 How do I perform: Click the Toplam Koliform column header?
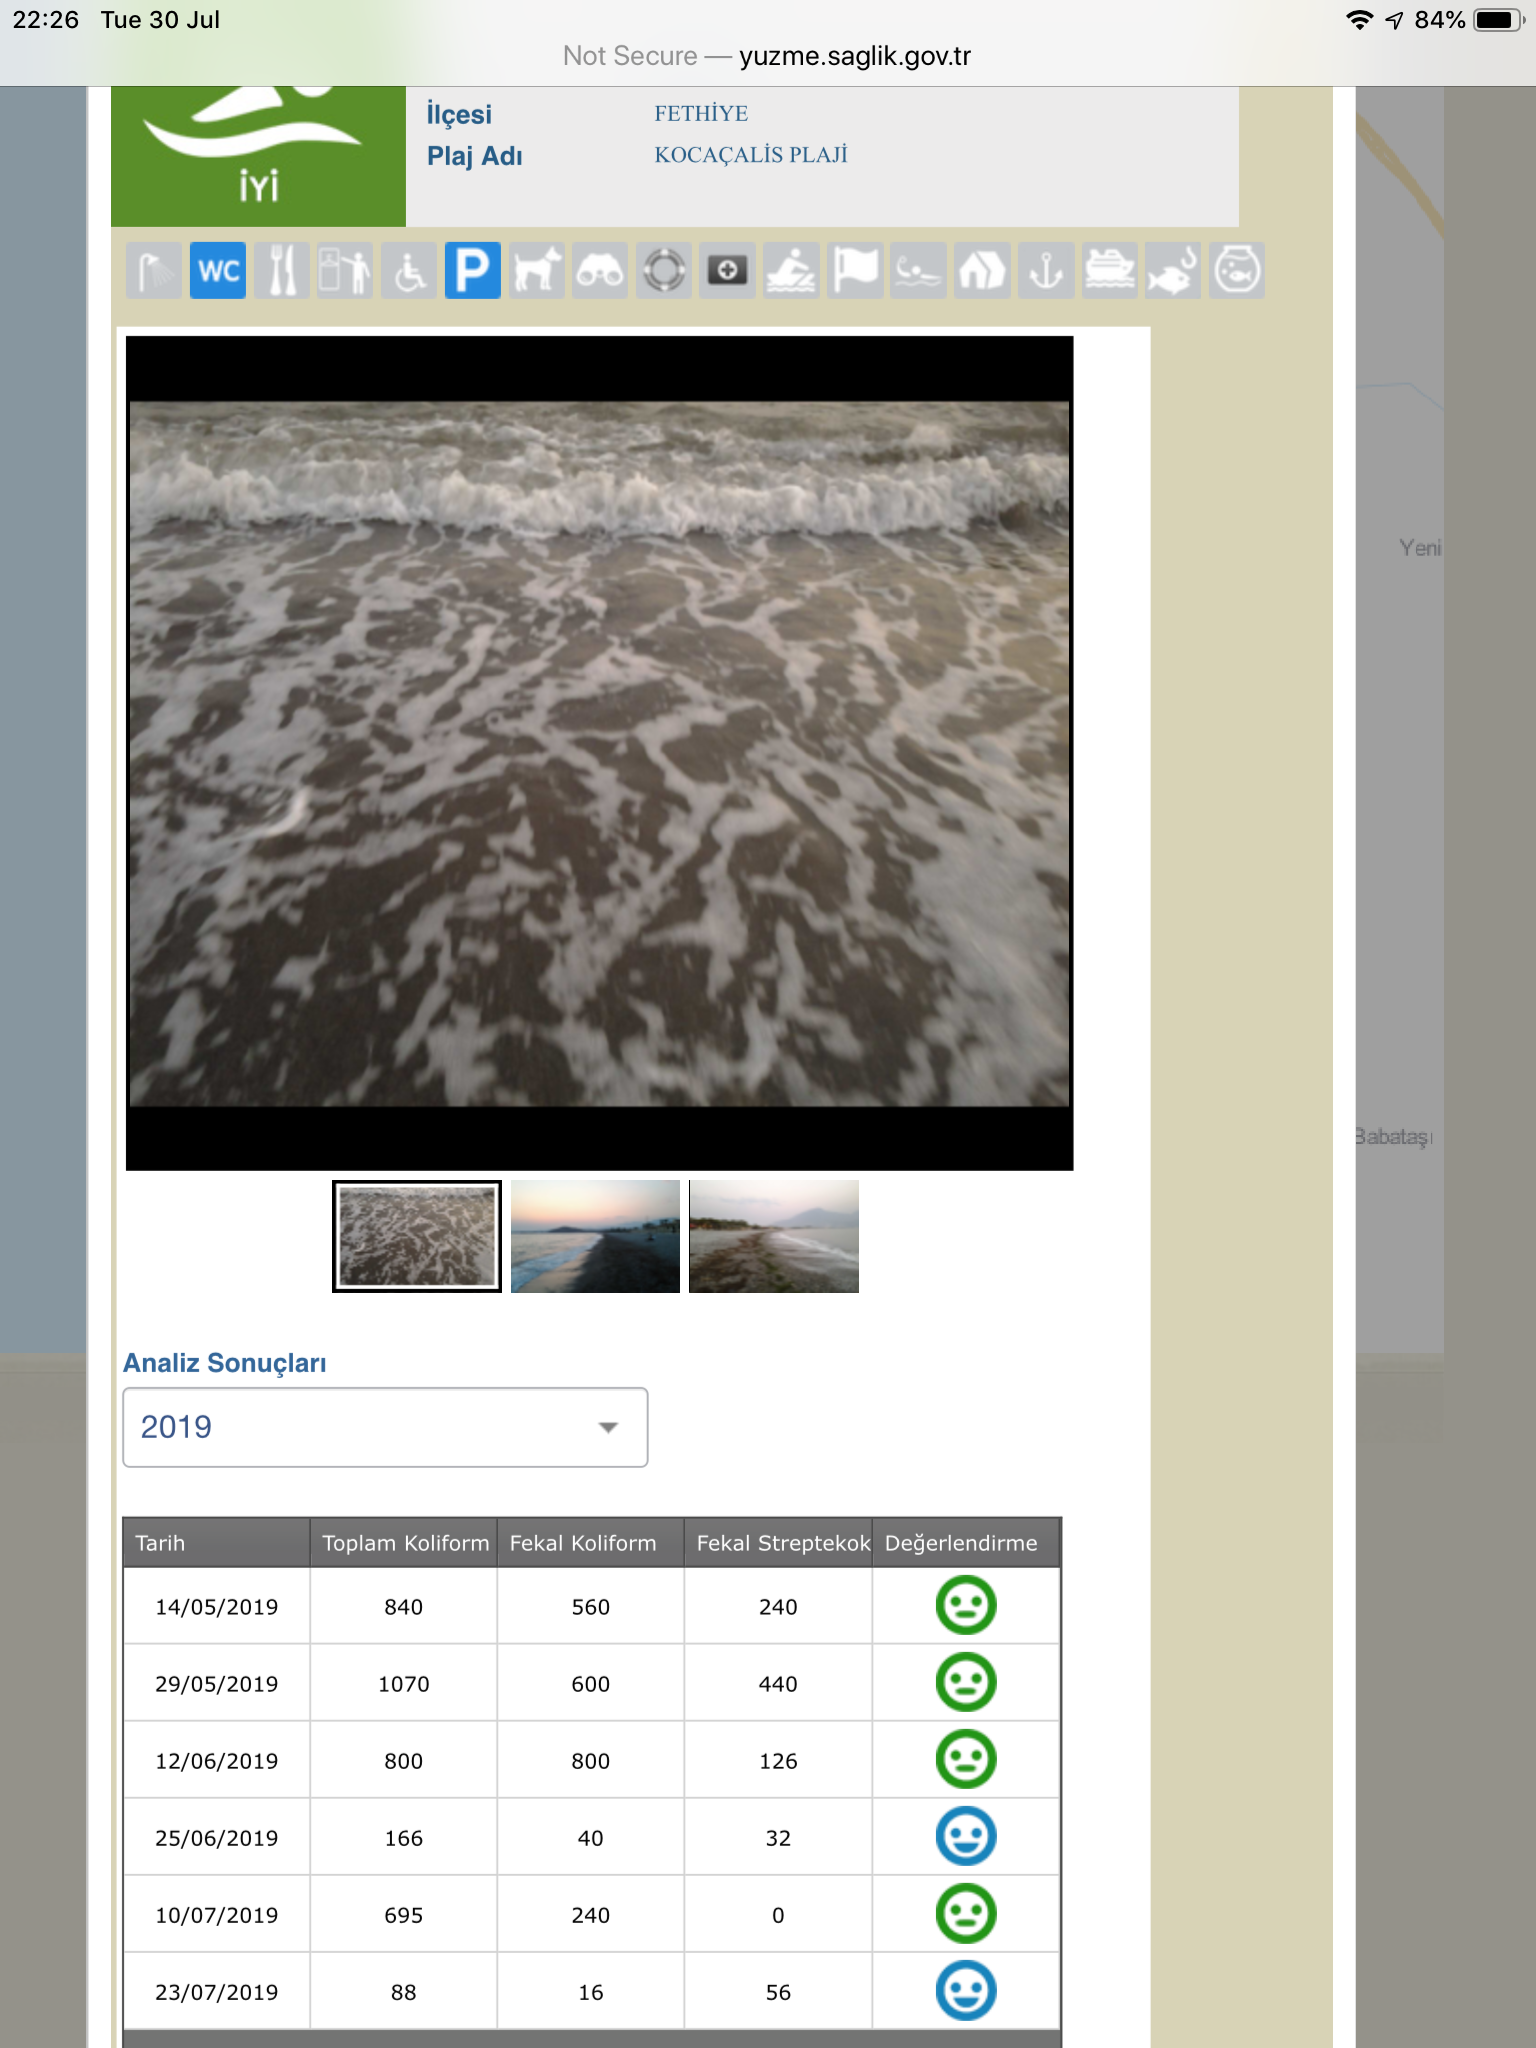coord(404,1543)
